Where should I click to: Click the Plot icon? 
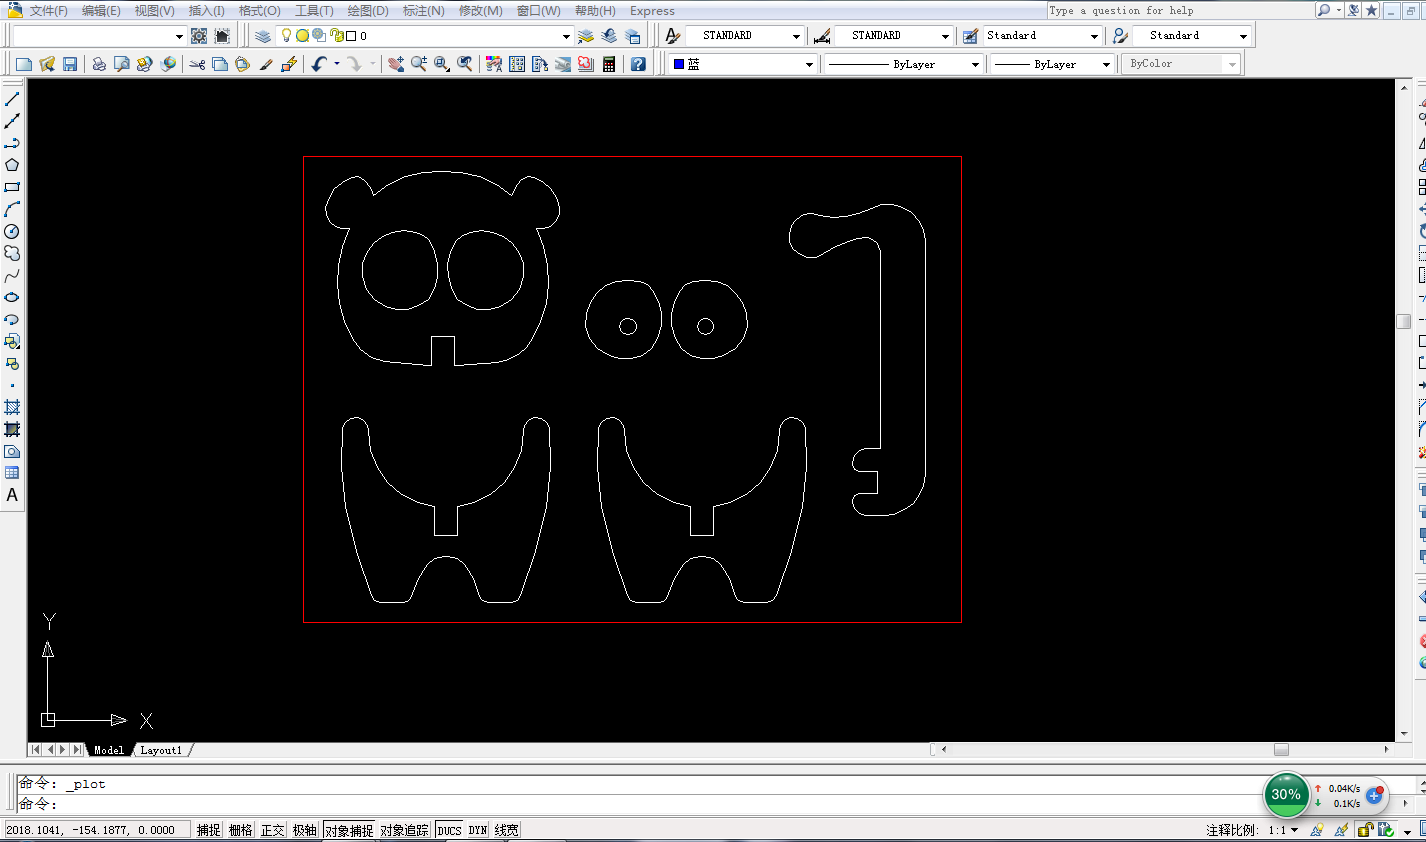(98, 65)
